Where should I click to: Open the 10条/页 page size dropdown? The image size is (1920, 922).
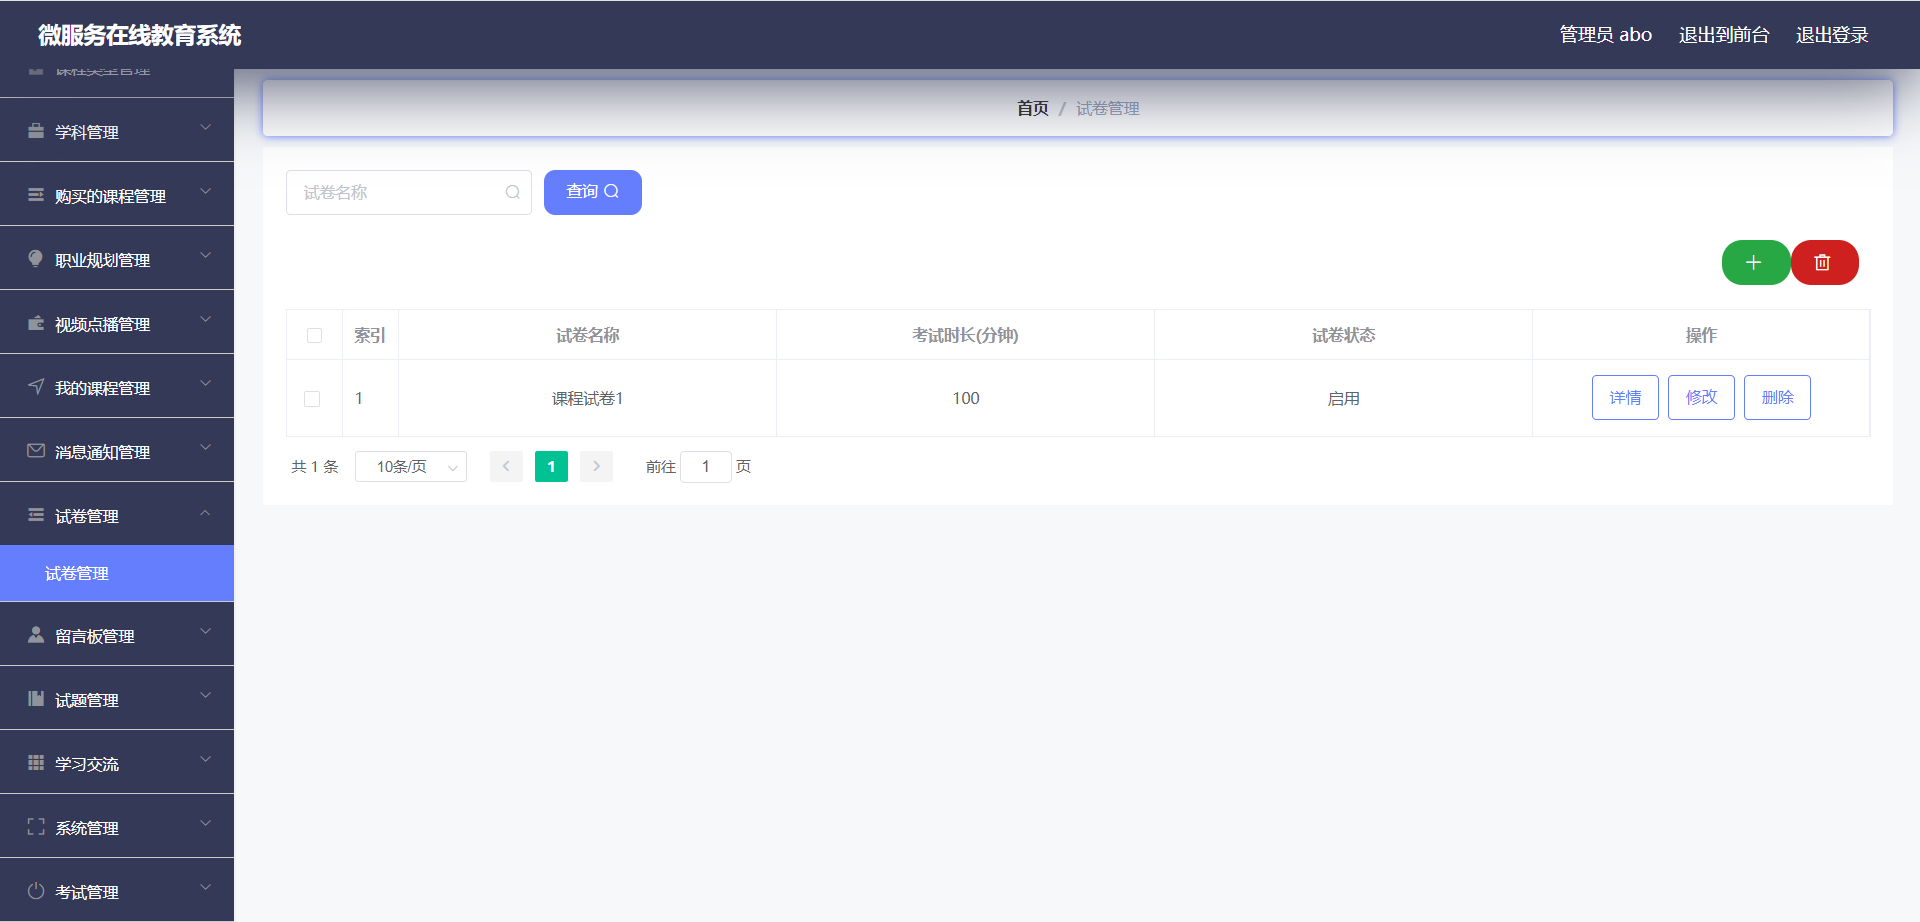click(410, 466)
